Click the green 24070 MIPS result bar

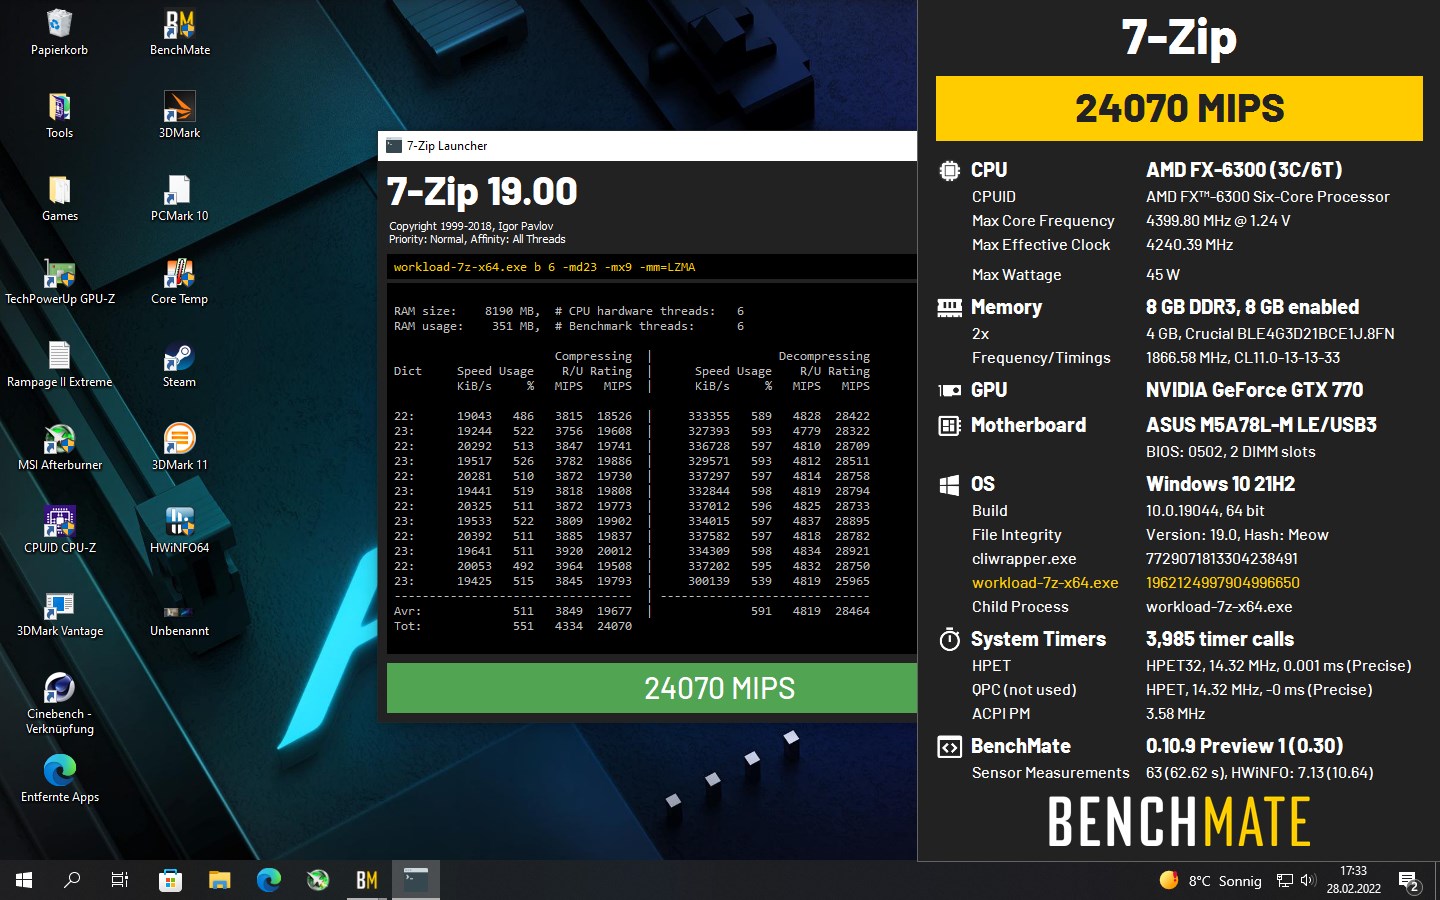(652, 688)
